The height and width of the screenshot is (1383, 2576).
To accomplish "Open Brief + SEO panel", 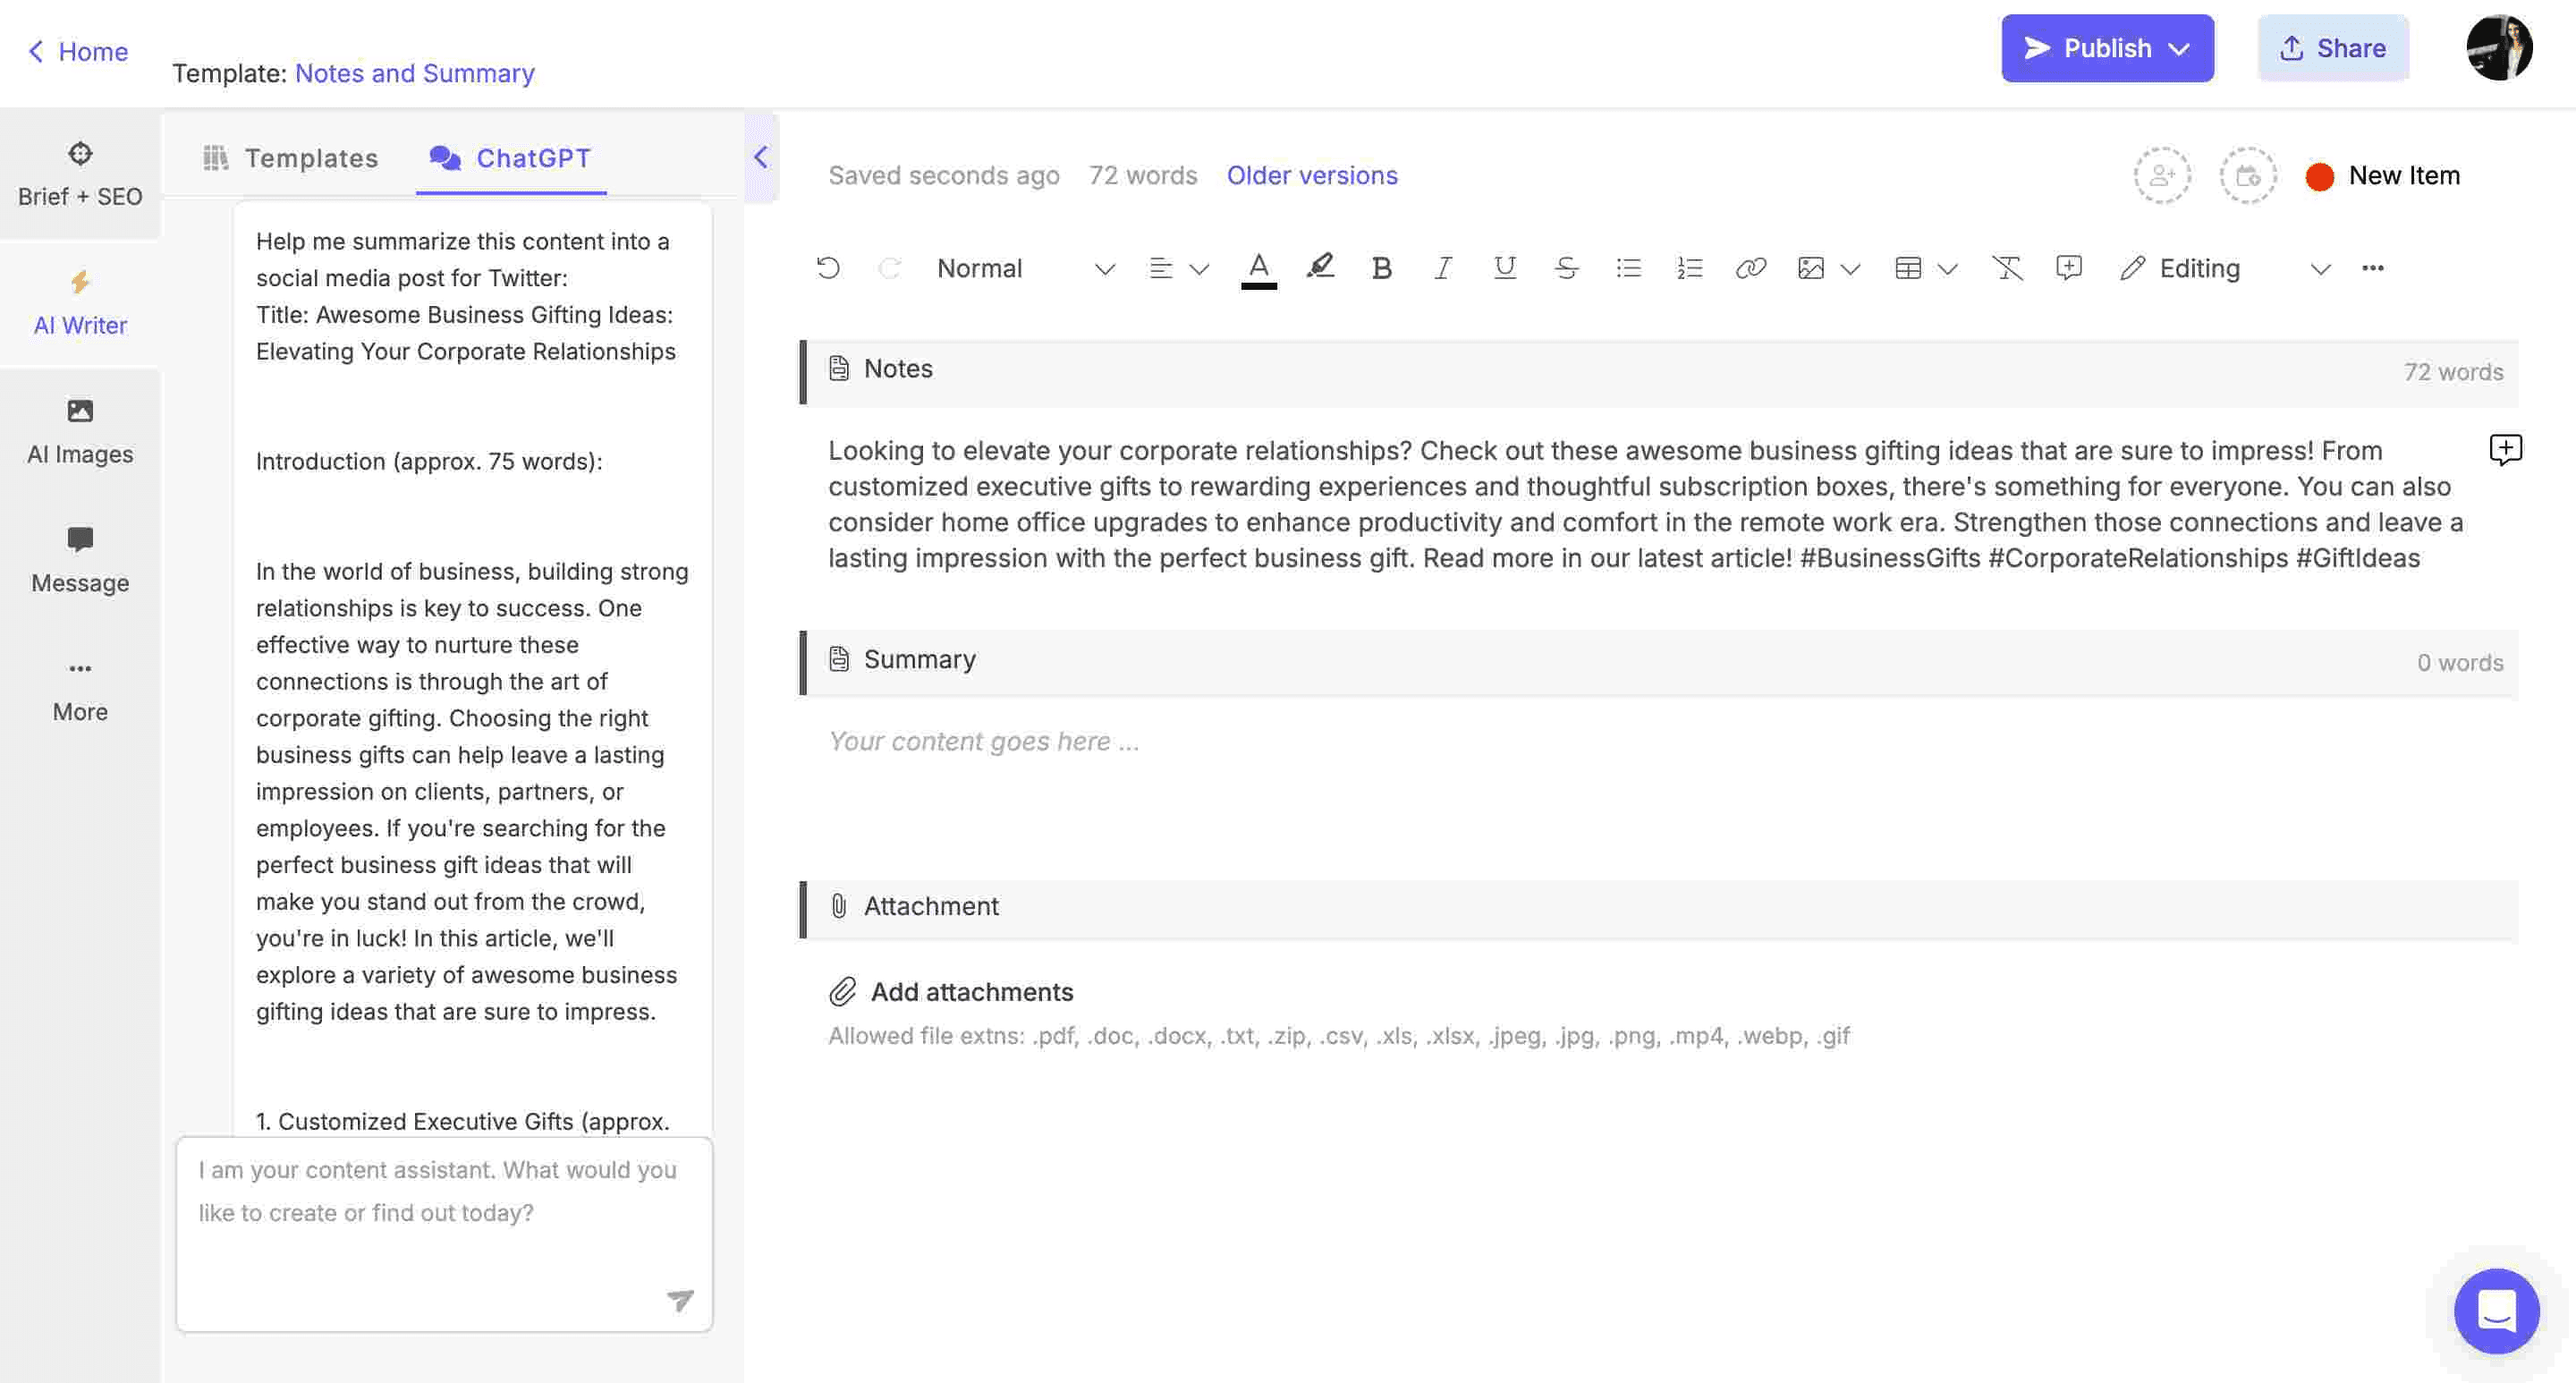I will [x=80, y=174].
